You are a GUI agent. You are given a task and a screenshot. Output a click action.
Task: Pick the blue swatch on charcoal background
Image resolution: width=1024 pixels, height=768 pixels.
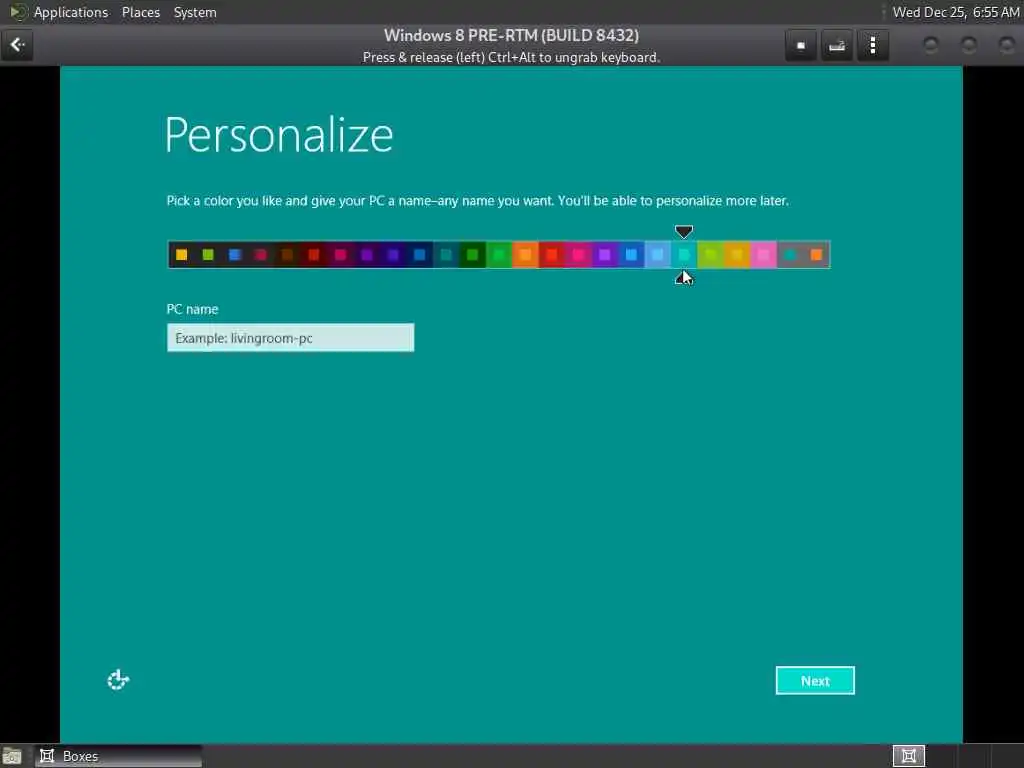pos(234,255)
